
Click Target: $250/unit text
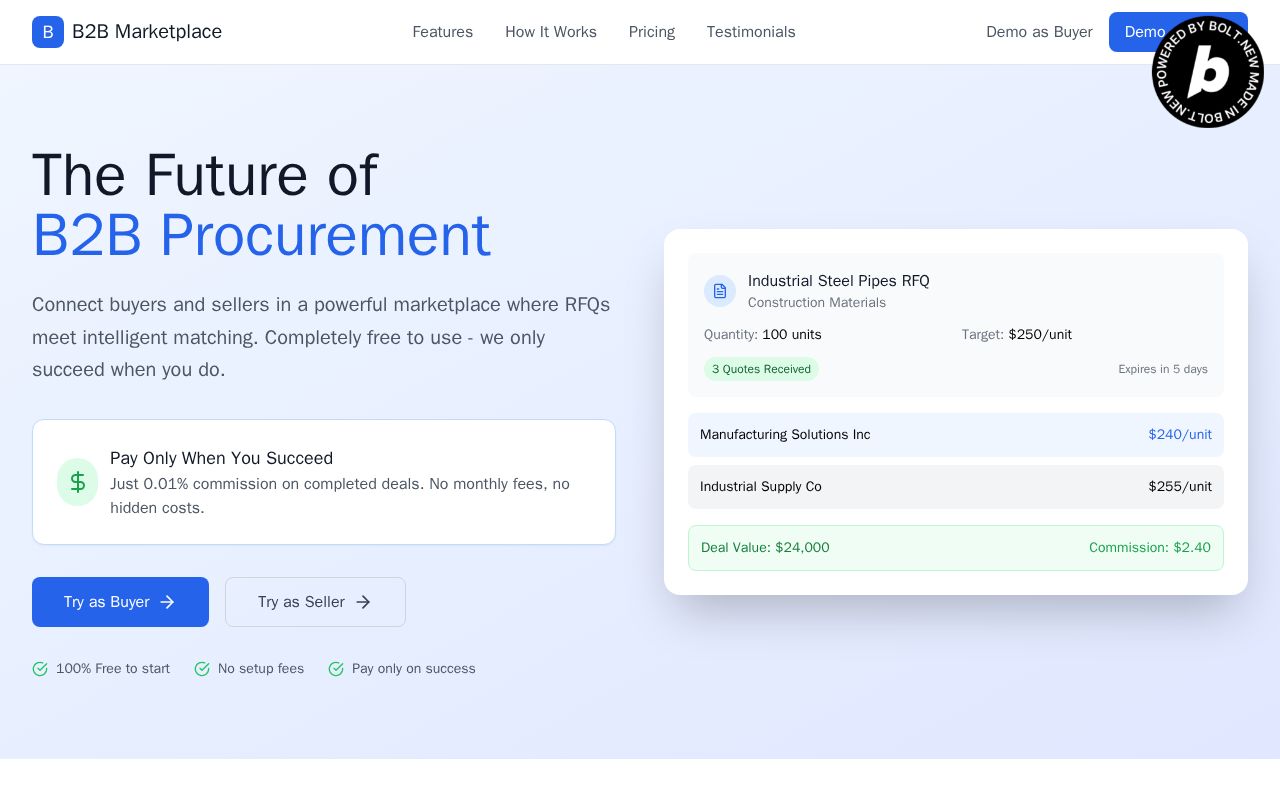1017,335
